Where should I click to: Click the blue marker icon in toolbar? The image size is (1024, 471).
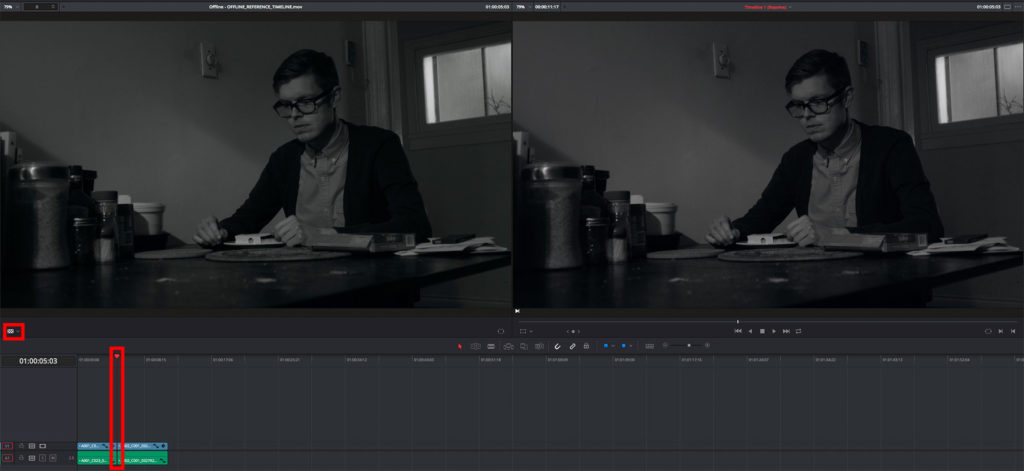tap(624, 346)
